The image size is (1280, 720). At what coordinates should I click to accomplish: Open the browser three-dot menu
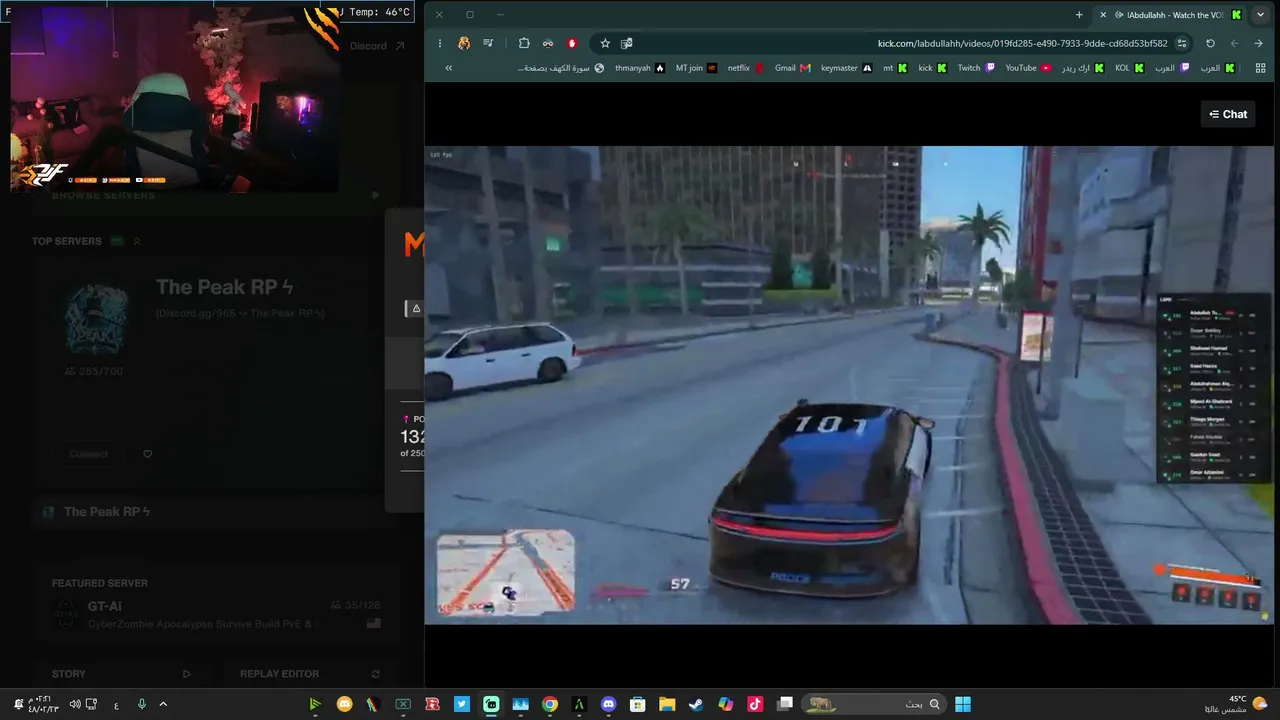click(x=439, y=44)
